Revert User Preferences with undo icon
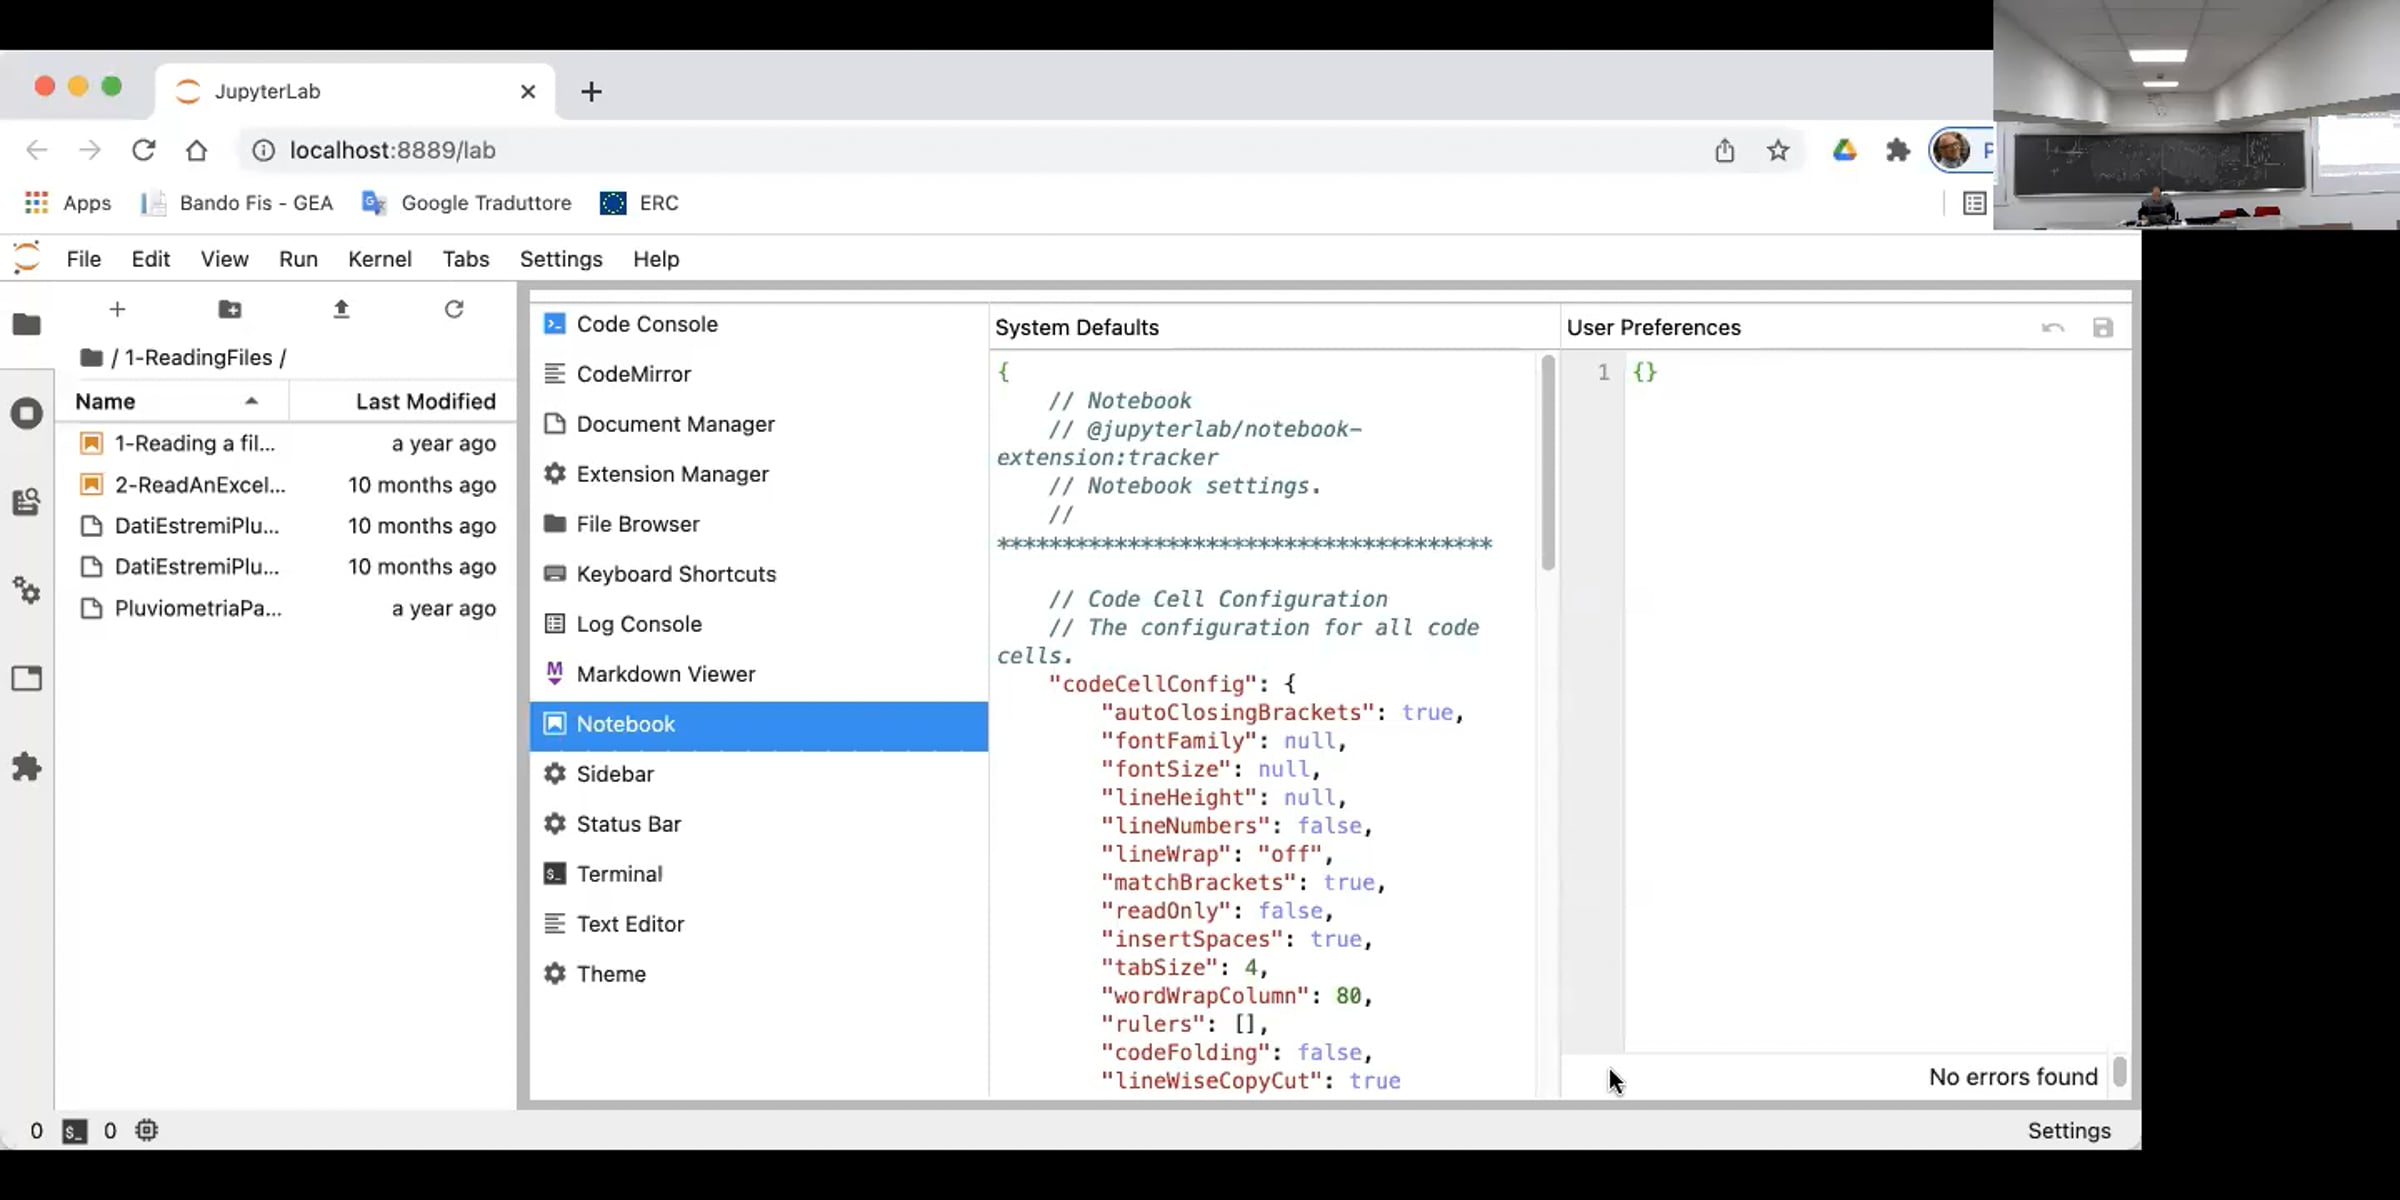The width and height of the screenshot is (2400, 1200). 2053,328
